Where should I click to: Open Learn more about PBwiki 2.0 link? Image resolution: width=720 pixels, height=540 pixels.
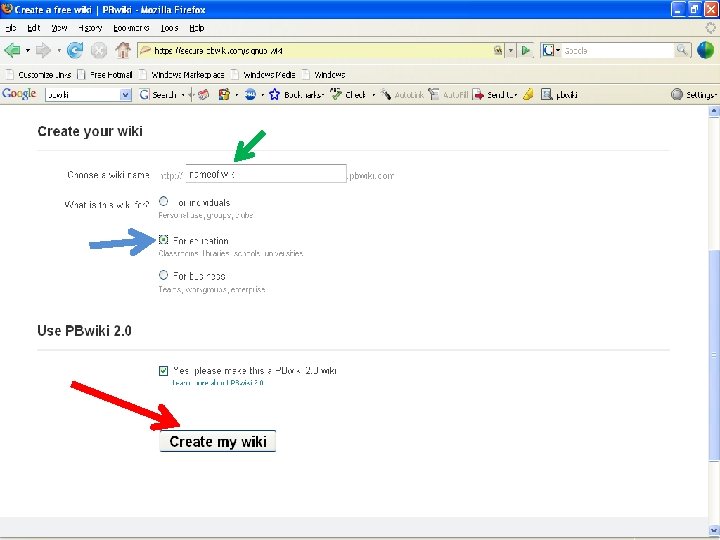[x=218, y=382]
